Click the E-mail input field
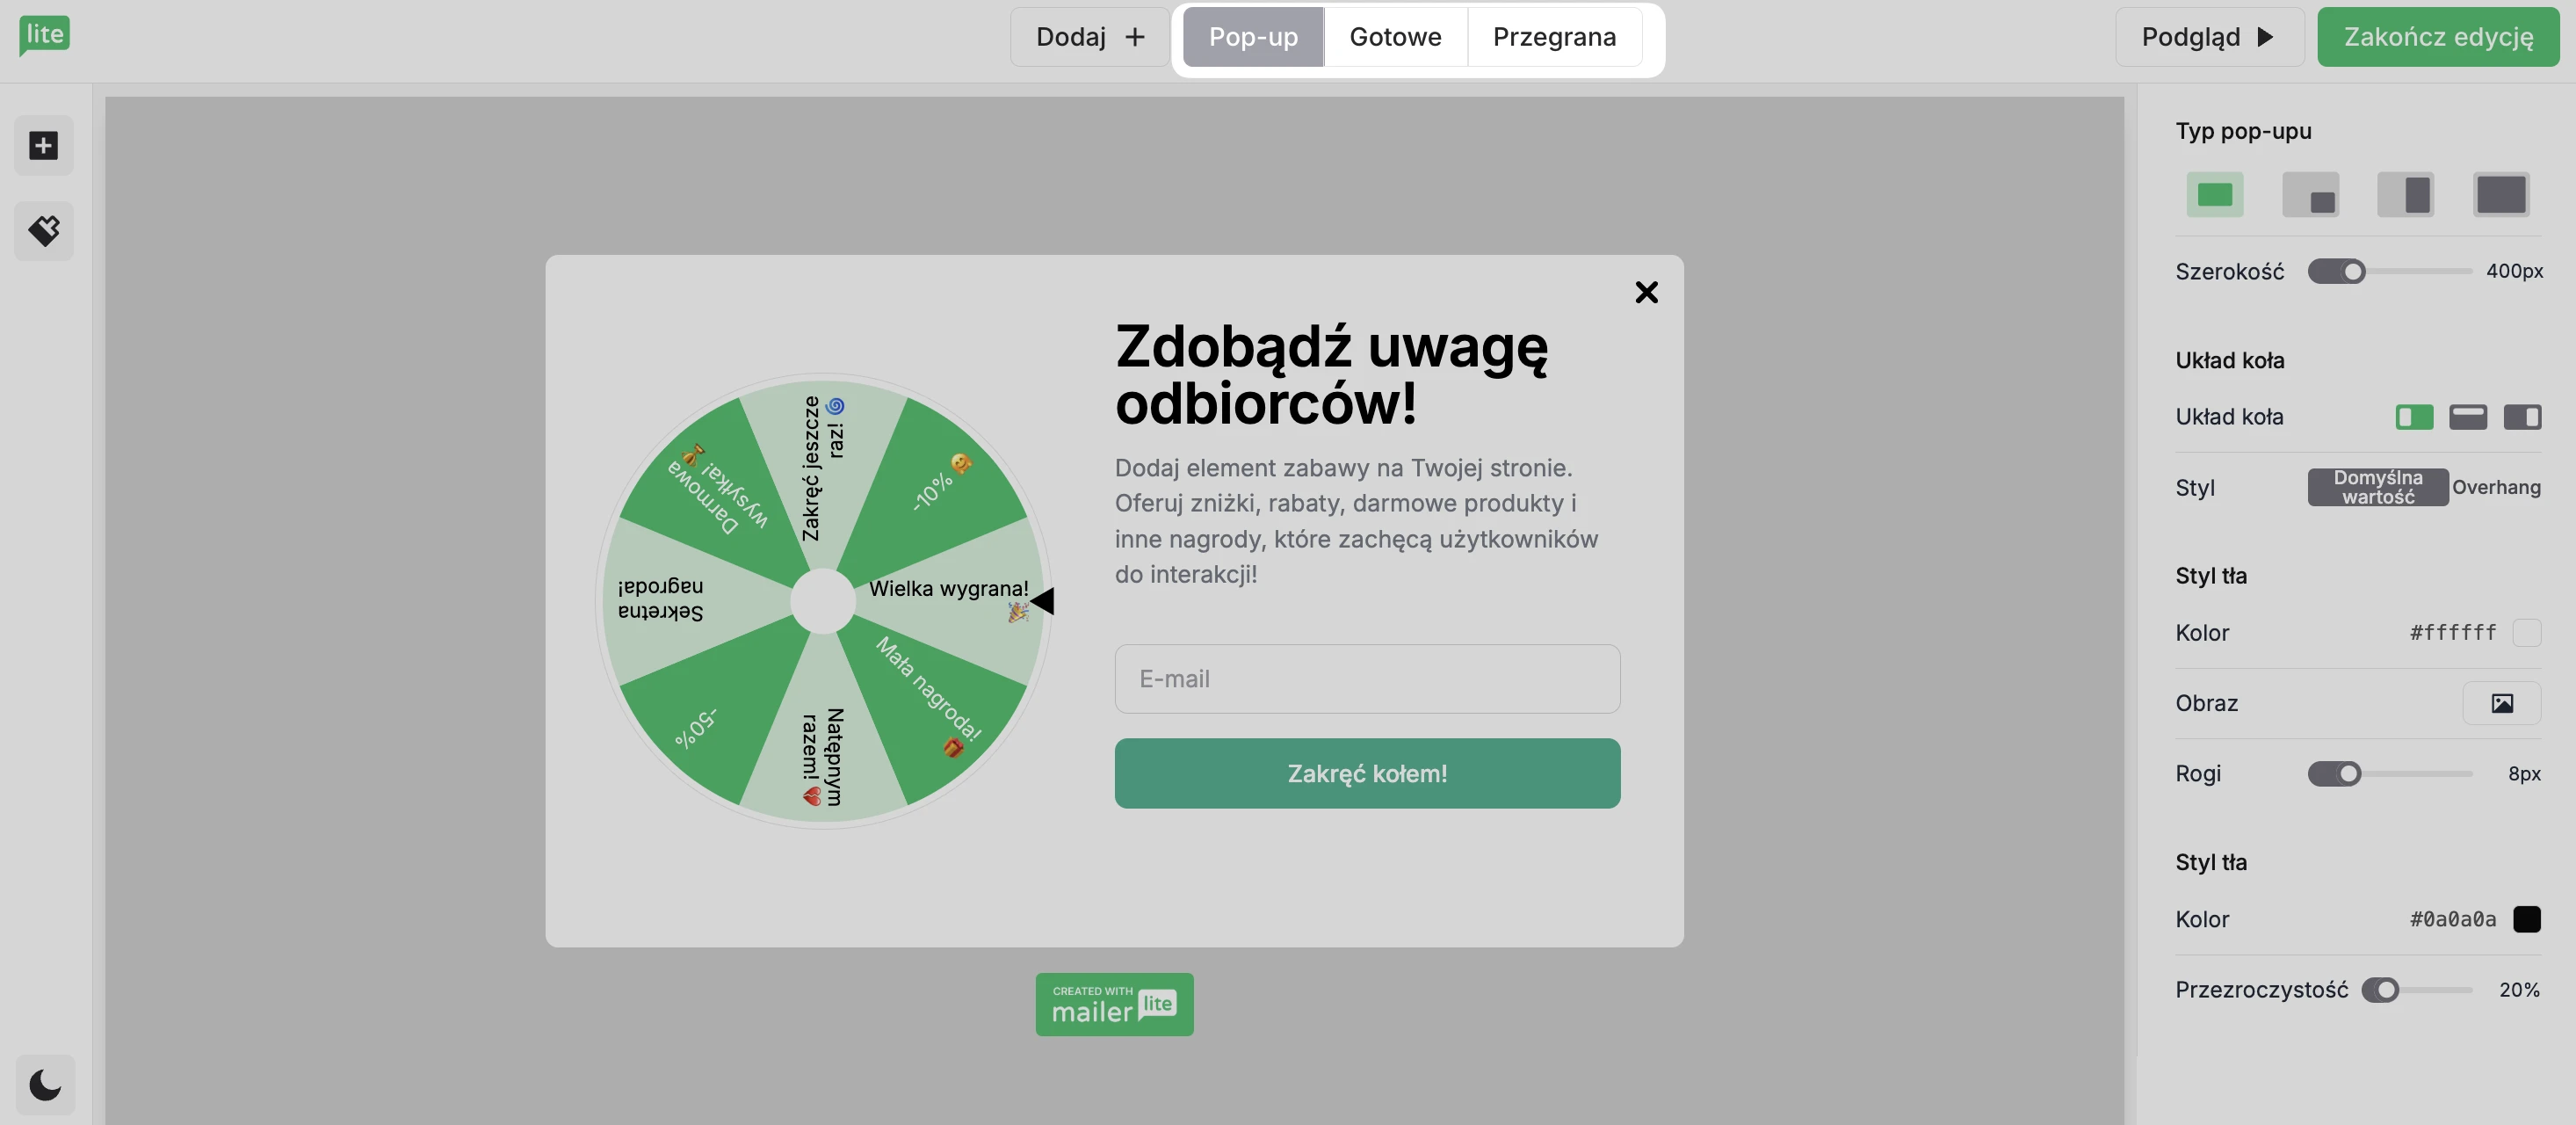Image resolution: width=2576 pixels, height=1125 pixels. [1367, 679]
